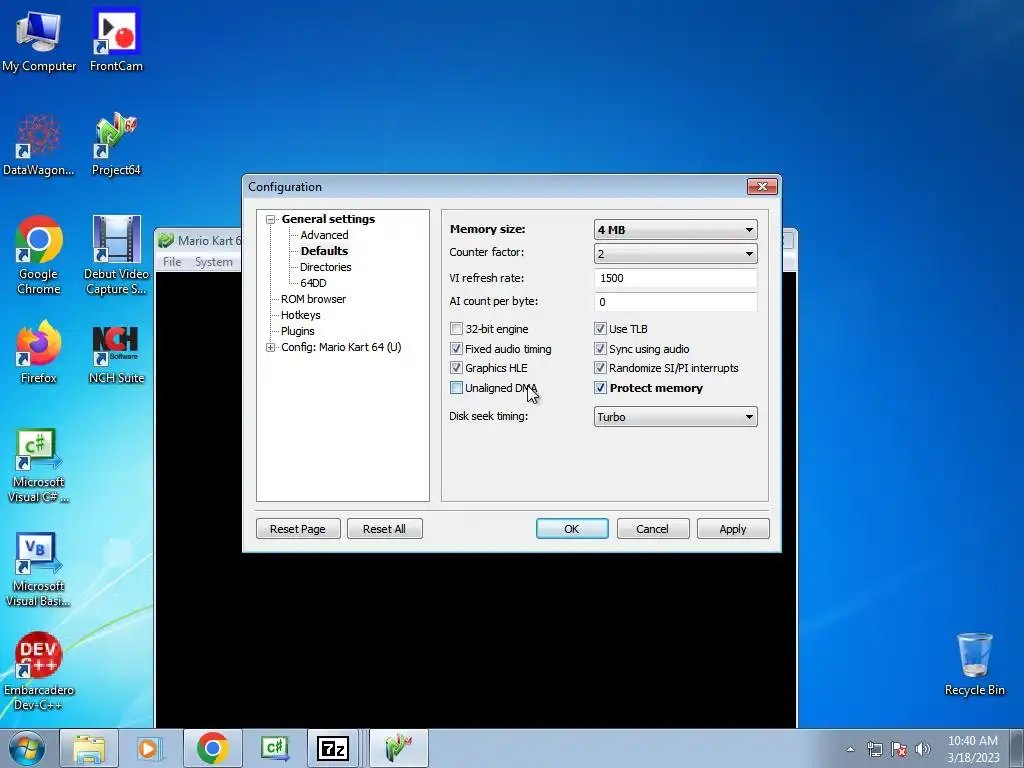The image size is (1024, 768).
Task: Click the Apply button
Action: pos(733,528)
